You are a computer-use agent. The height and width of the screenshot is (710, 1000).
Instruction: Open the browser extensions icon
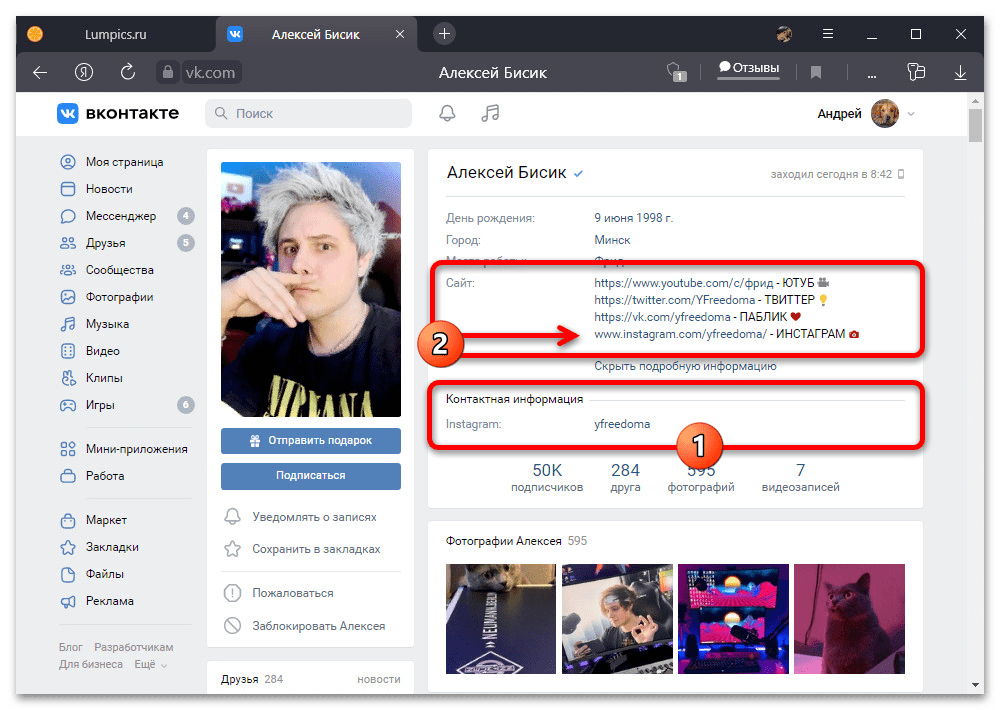coord(916,72)
